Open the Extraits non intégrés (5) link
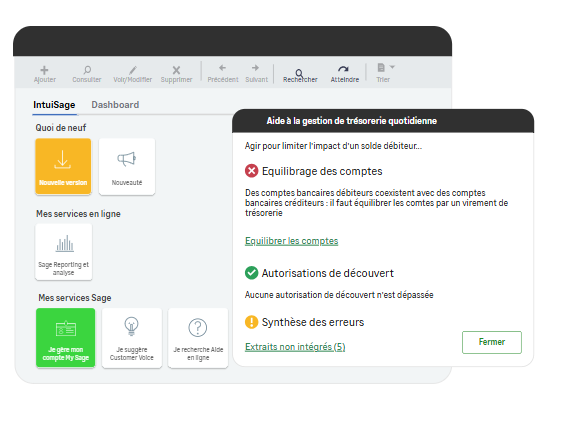The width and height of the screenshot is (573, 425). (295, 347)
